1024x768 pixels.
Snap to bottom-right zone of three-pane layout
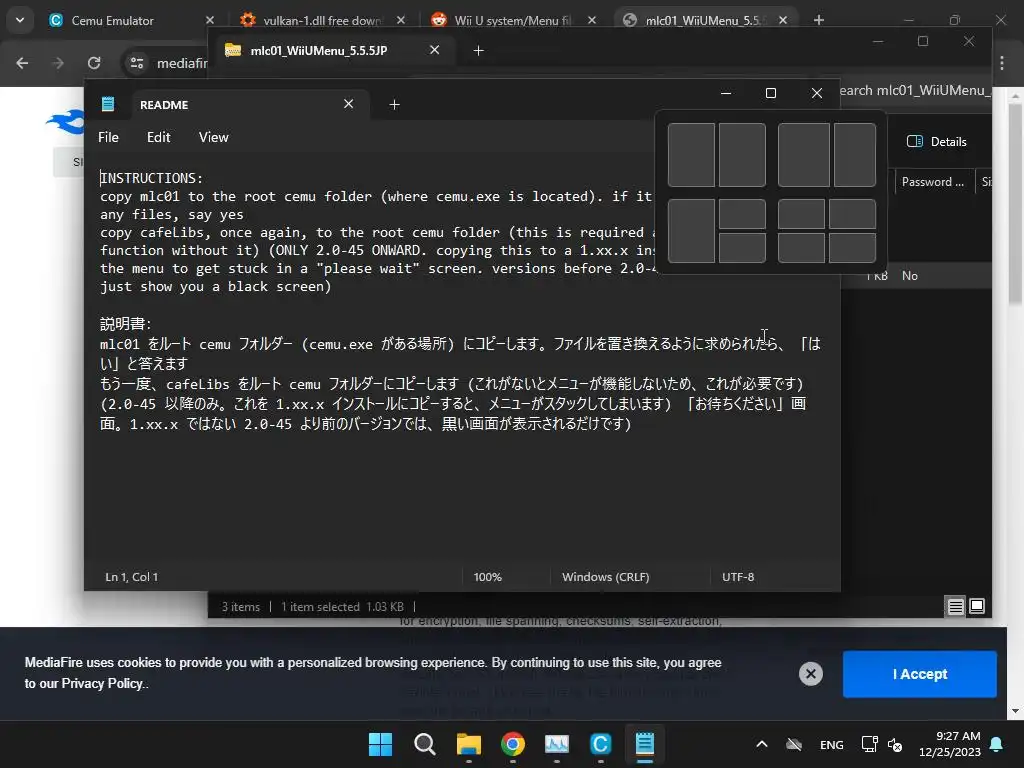(x=743, y=248)
